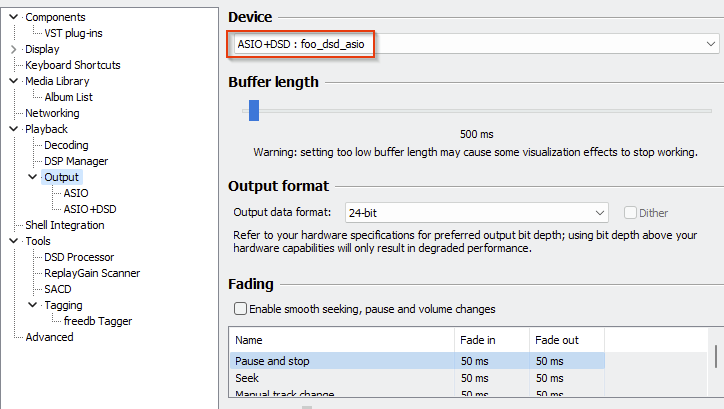The height and width of the screenshot is (409, 724).
Task: Select VST plug-ins in the tree
Action: tap(73, 33)
